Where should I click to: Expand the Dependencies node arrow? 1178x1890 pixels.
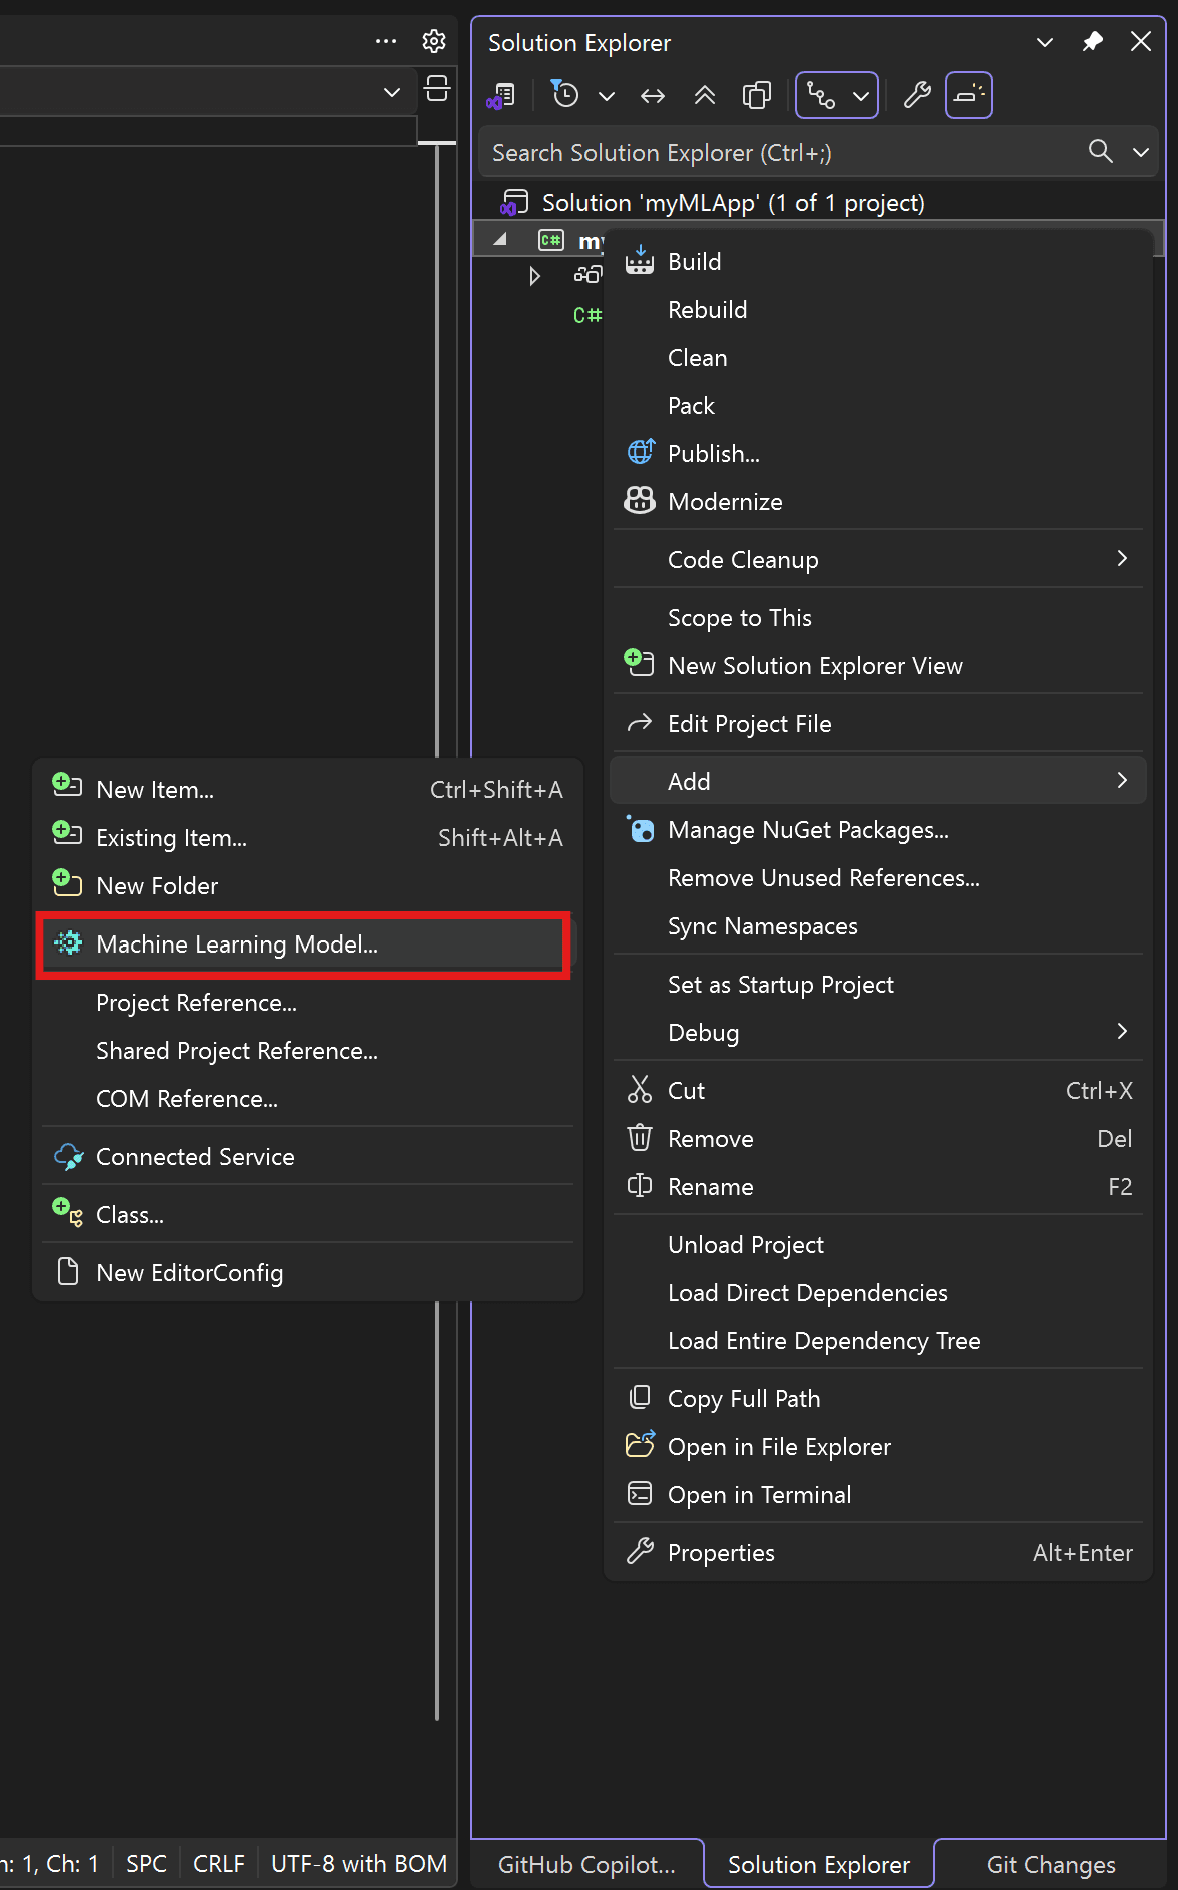pos(535,275)
